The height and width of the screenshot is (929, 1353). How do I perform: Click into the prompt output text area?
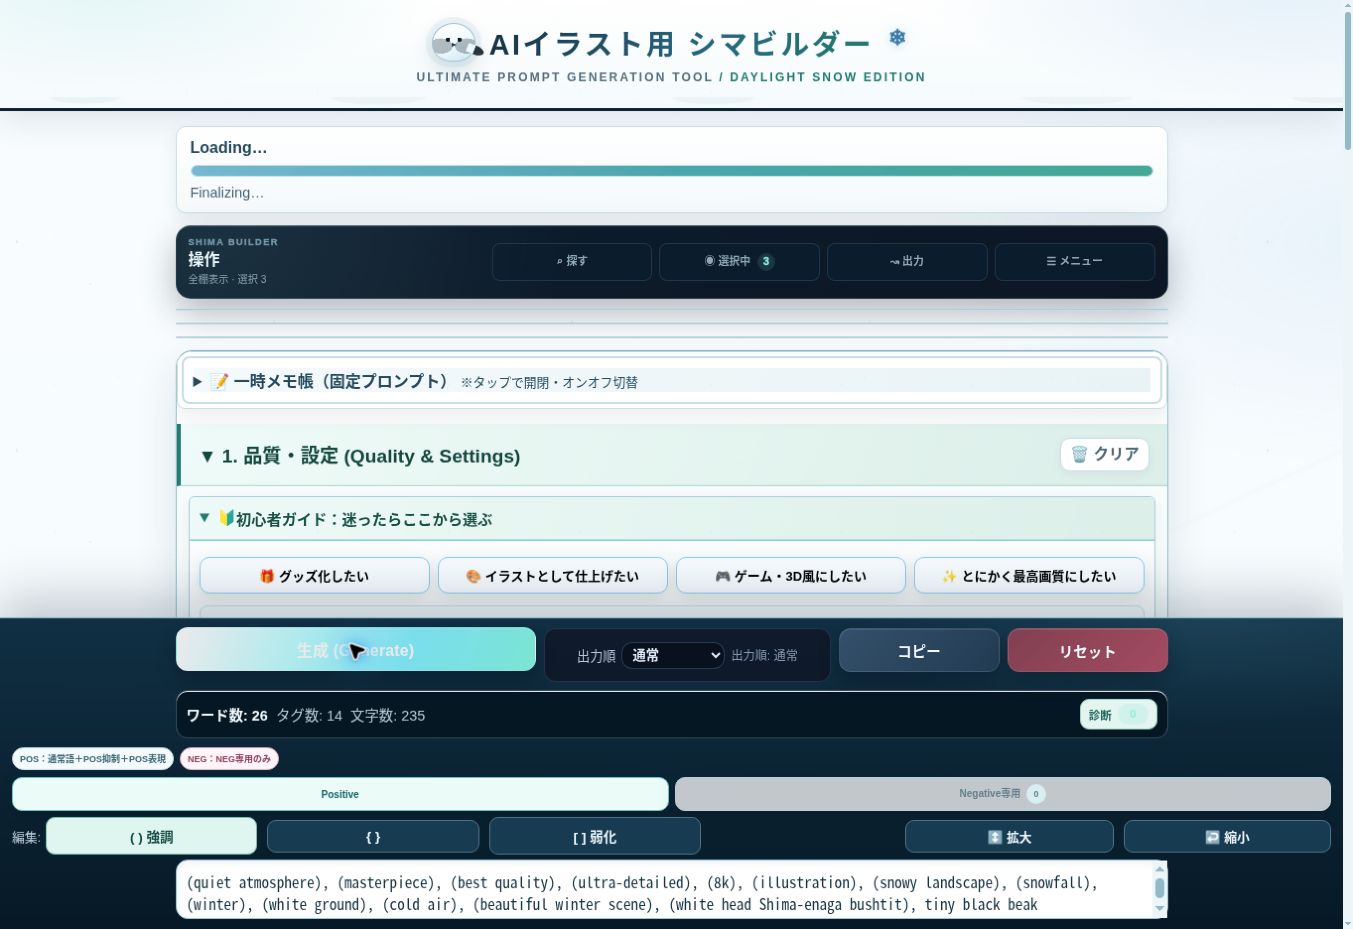point(665,890)
